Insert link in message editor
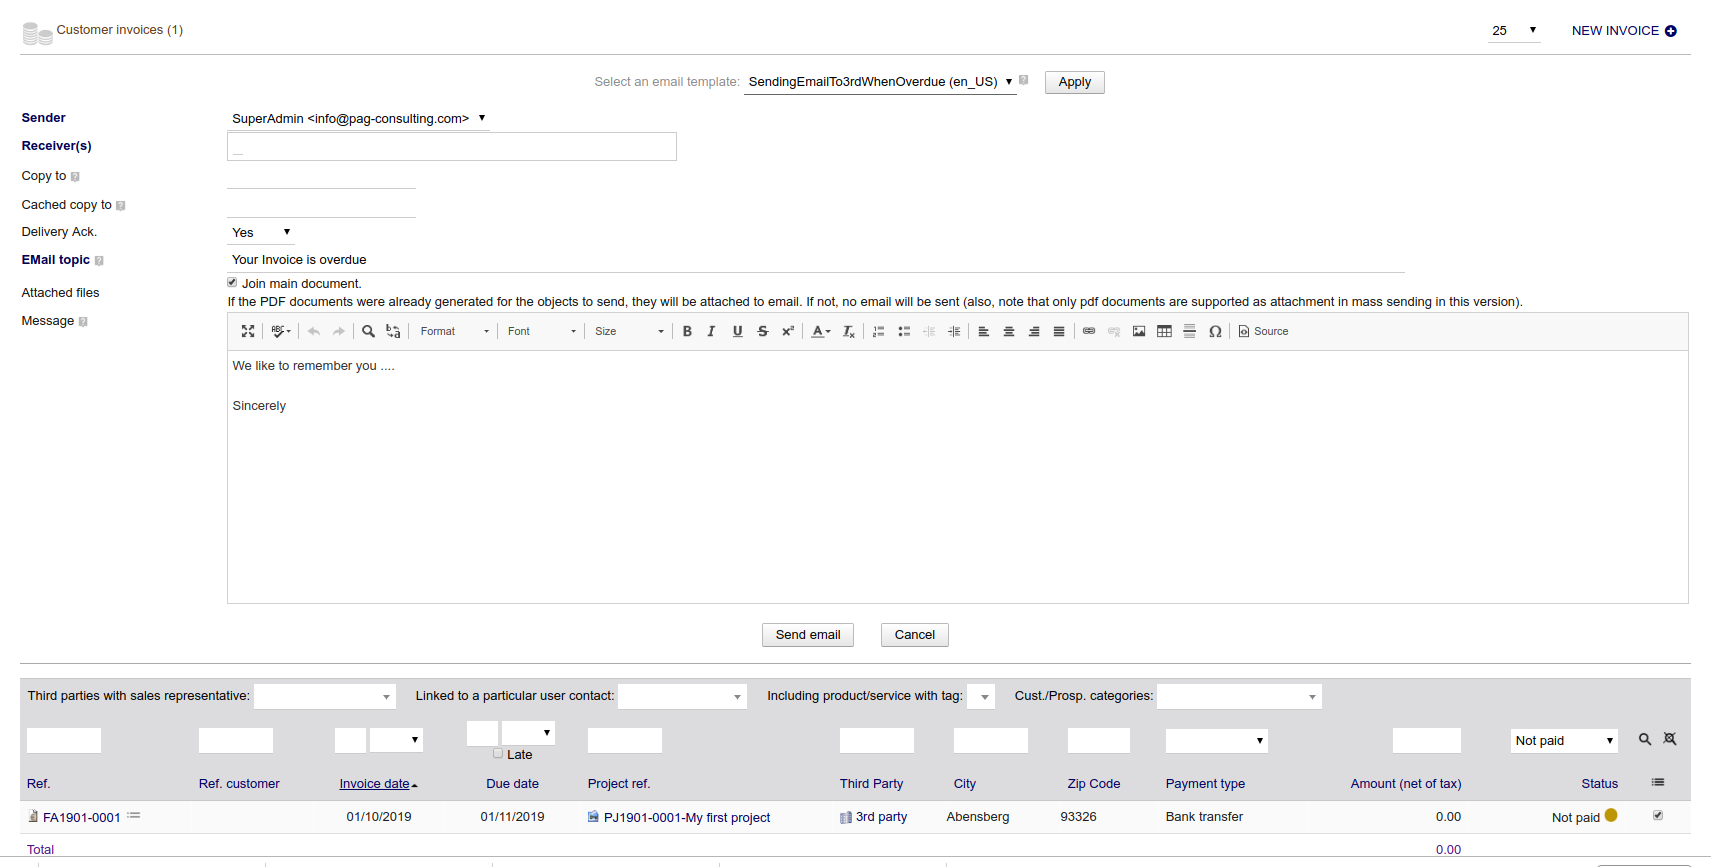 coord(1089,331)
